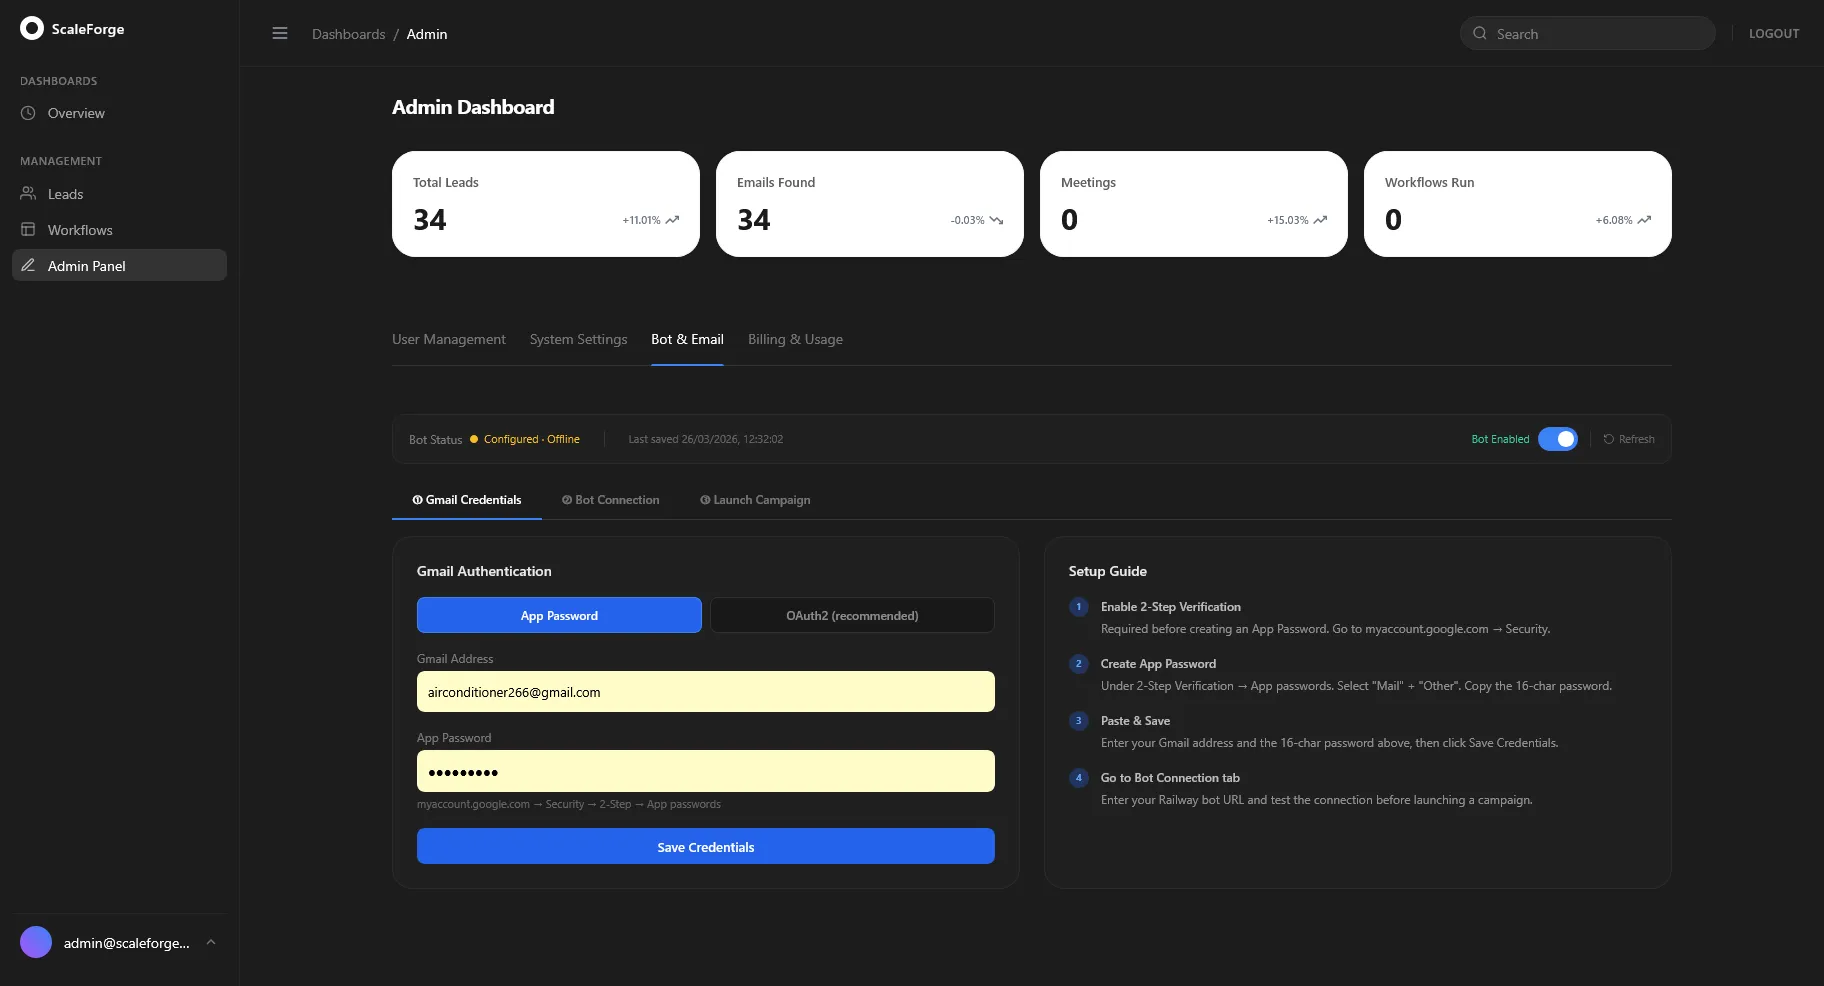Click the Overview clock icon in the sidebar
This screenshot has width=1824, height=986.
[x=28, y=113]
